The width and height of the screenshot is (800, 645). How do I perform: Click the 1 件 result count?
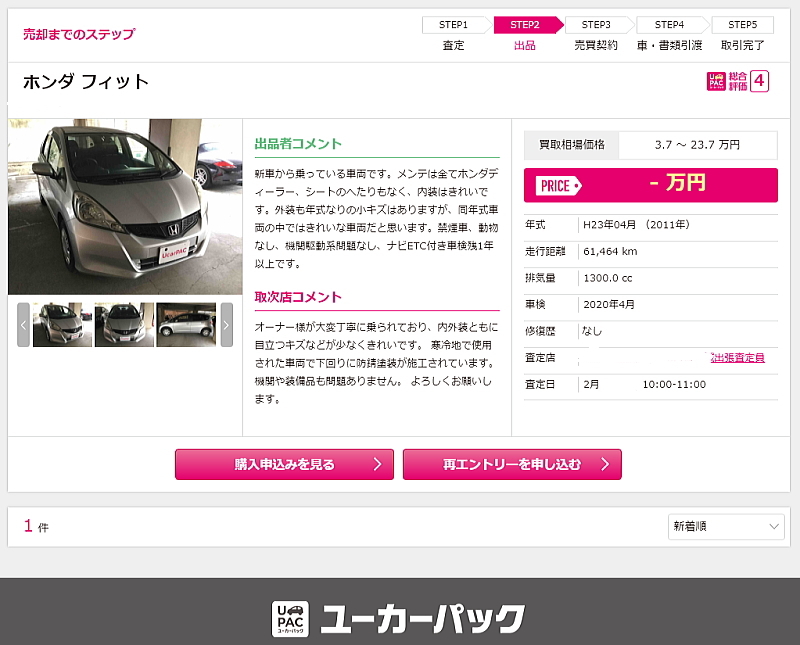36,526
